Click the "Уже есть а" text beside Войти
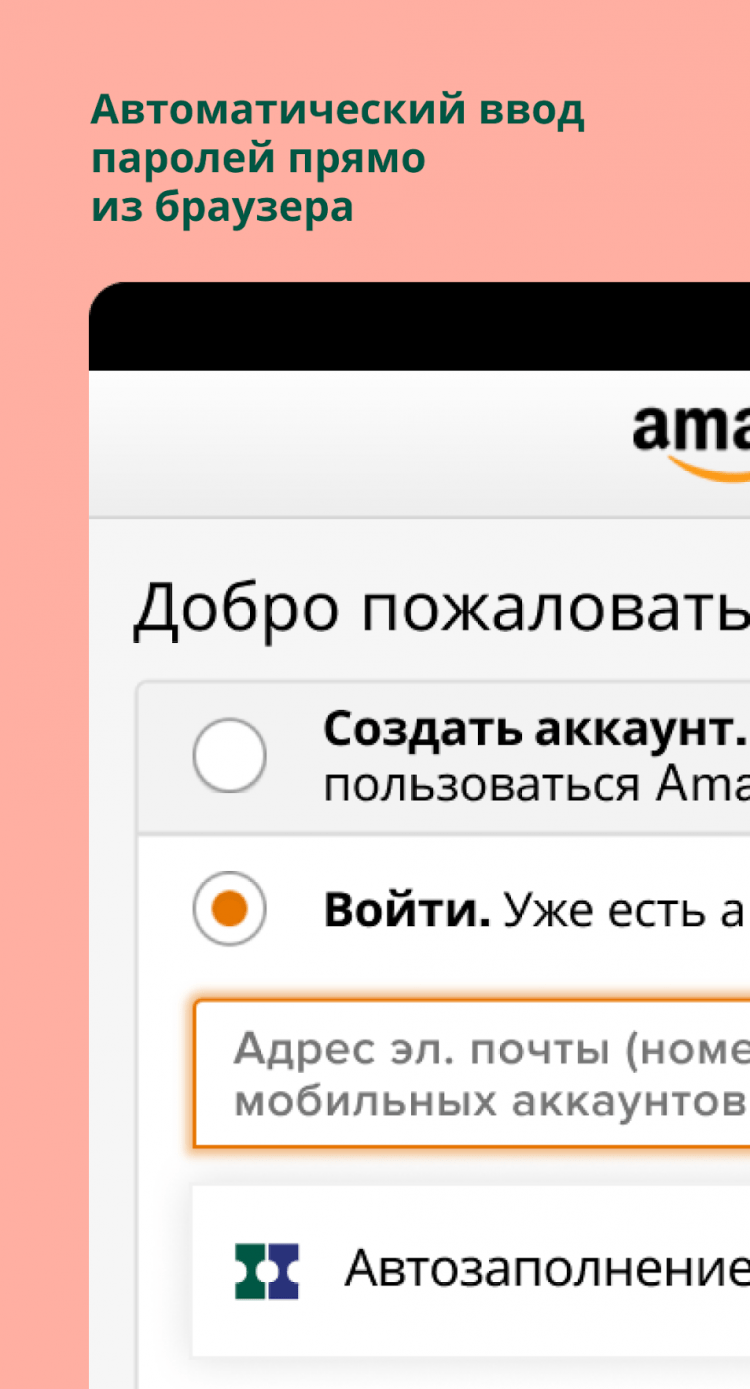Screen dimensions: 750x1389 pos(625,910)
